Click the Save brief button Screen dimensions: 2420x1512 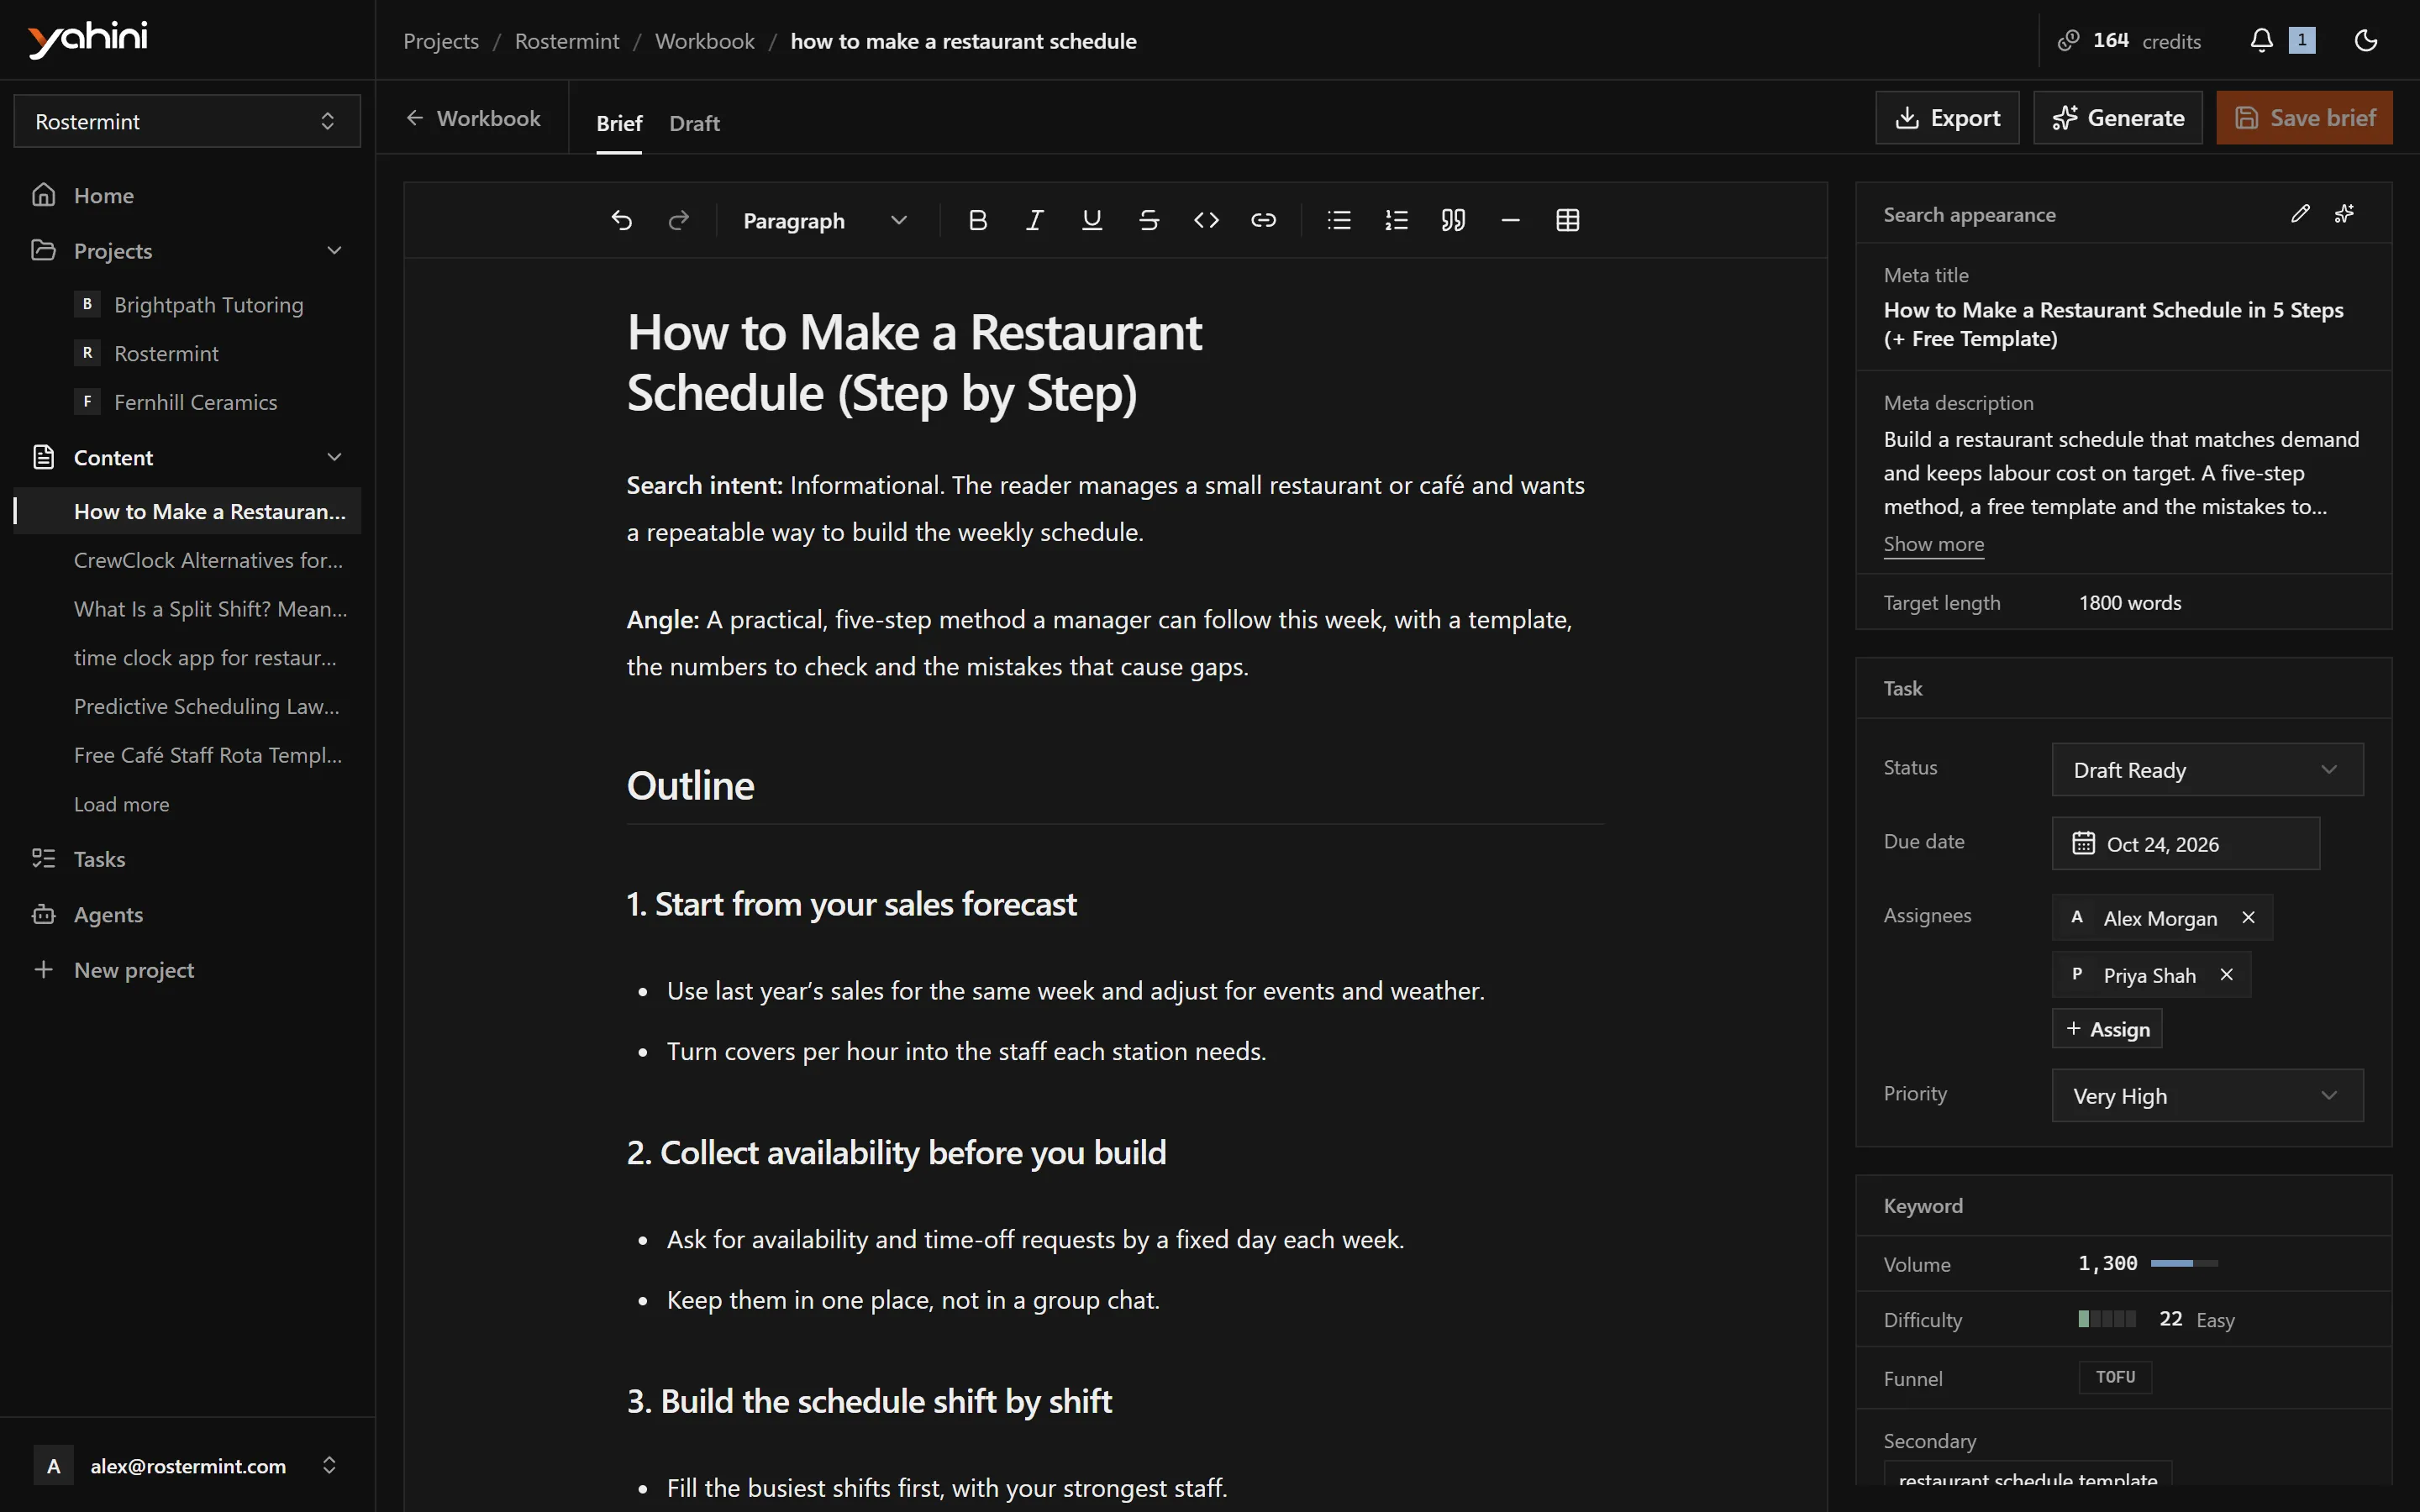coord(2304,118)
